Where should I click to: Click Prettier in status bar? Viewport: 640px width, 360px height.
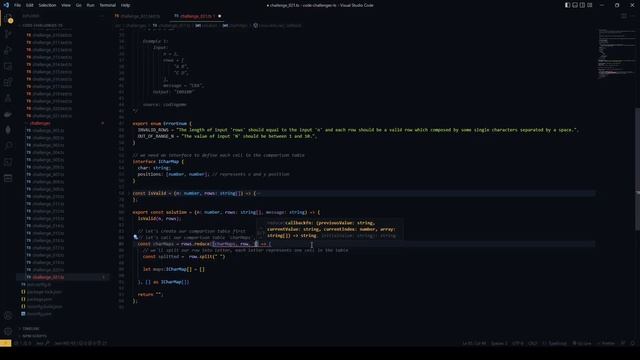tap(605, 343)
